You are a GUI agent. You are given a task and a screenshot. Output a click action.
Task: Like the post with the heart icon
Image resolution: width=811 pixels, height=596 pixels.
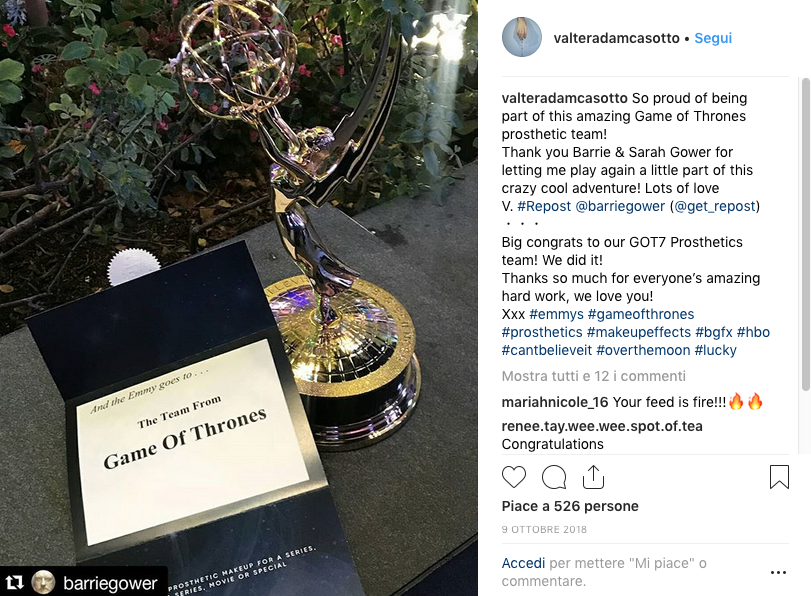click(x=514, y=477)
